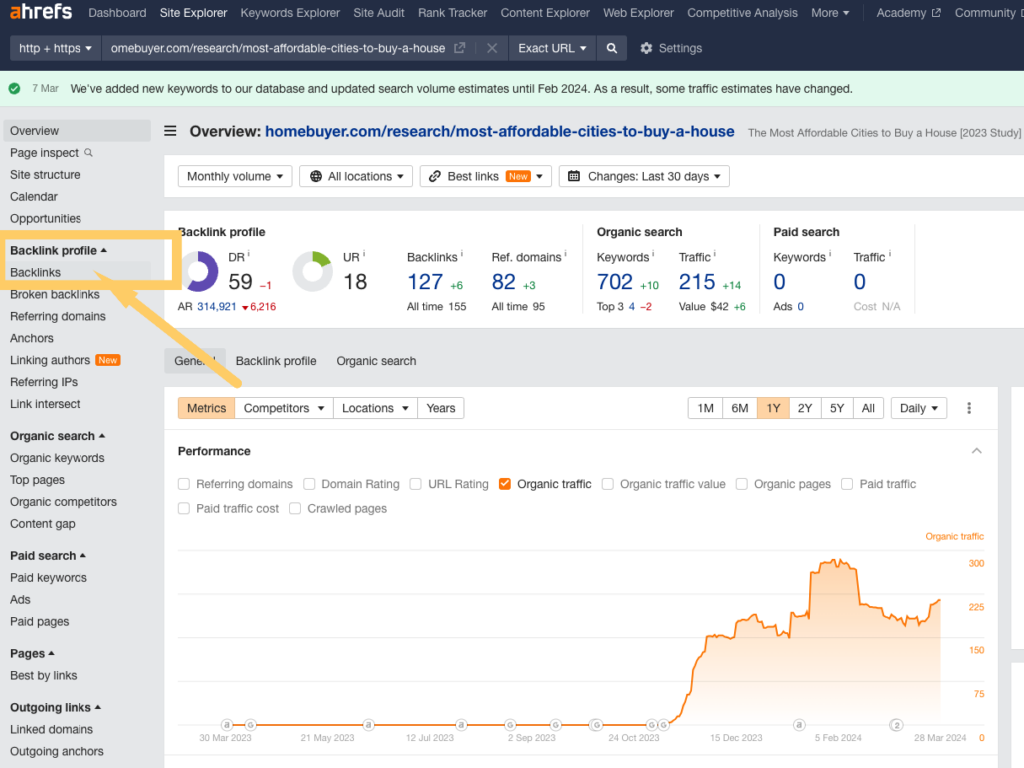Open Academy via its external-link icon

pos(935,12)
